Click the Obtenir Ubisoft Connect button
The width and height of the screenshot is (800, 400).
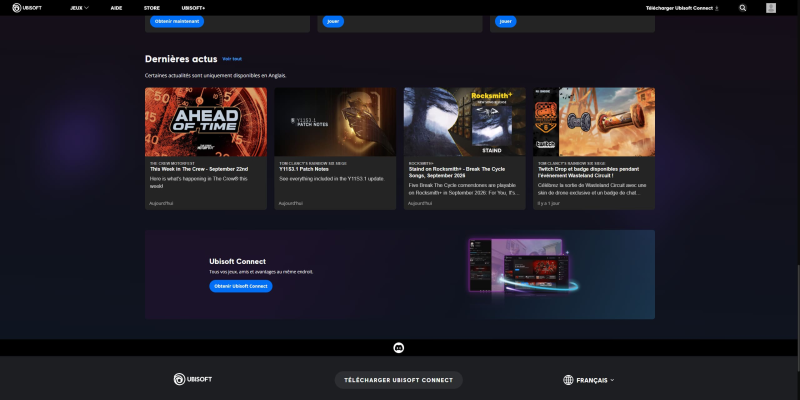[241, 286]
